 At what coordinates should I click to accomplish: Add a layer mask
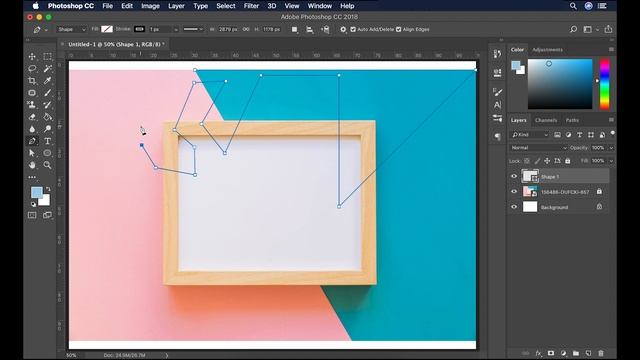coord(551,353)
